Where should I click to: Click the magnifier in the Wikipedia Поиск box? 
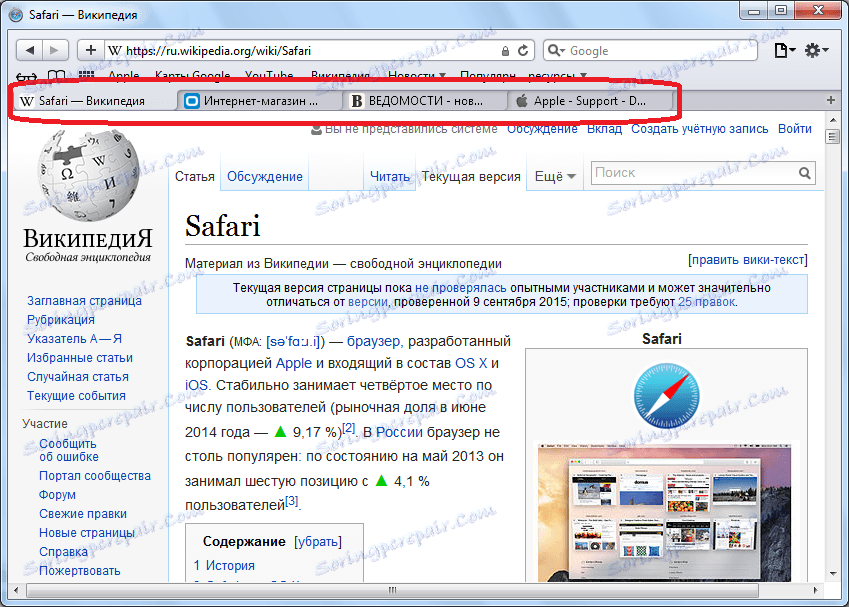(x=805, y=173)
